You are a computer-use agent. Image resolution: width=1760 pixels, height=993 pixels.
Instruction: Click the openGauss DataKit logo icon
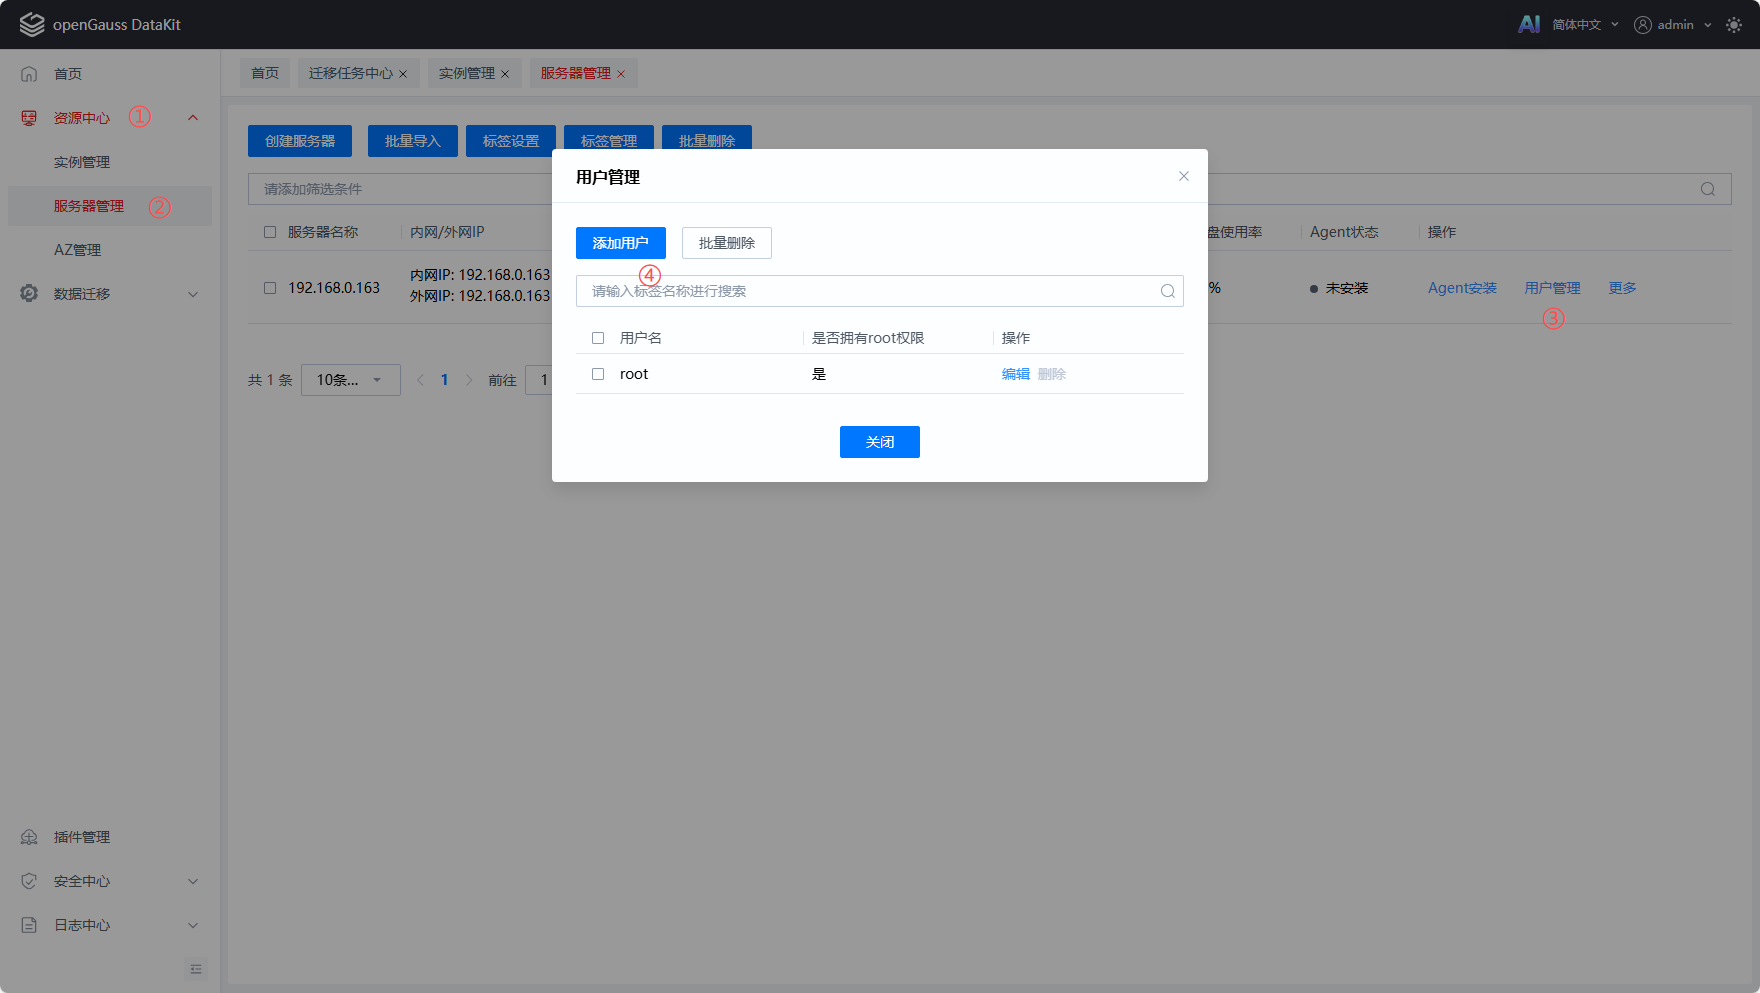32,24
